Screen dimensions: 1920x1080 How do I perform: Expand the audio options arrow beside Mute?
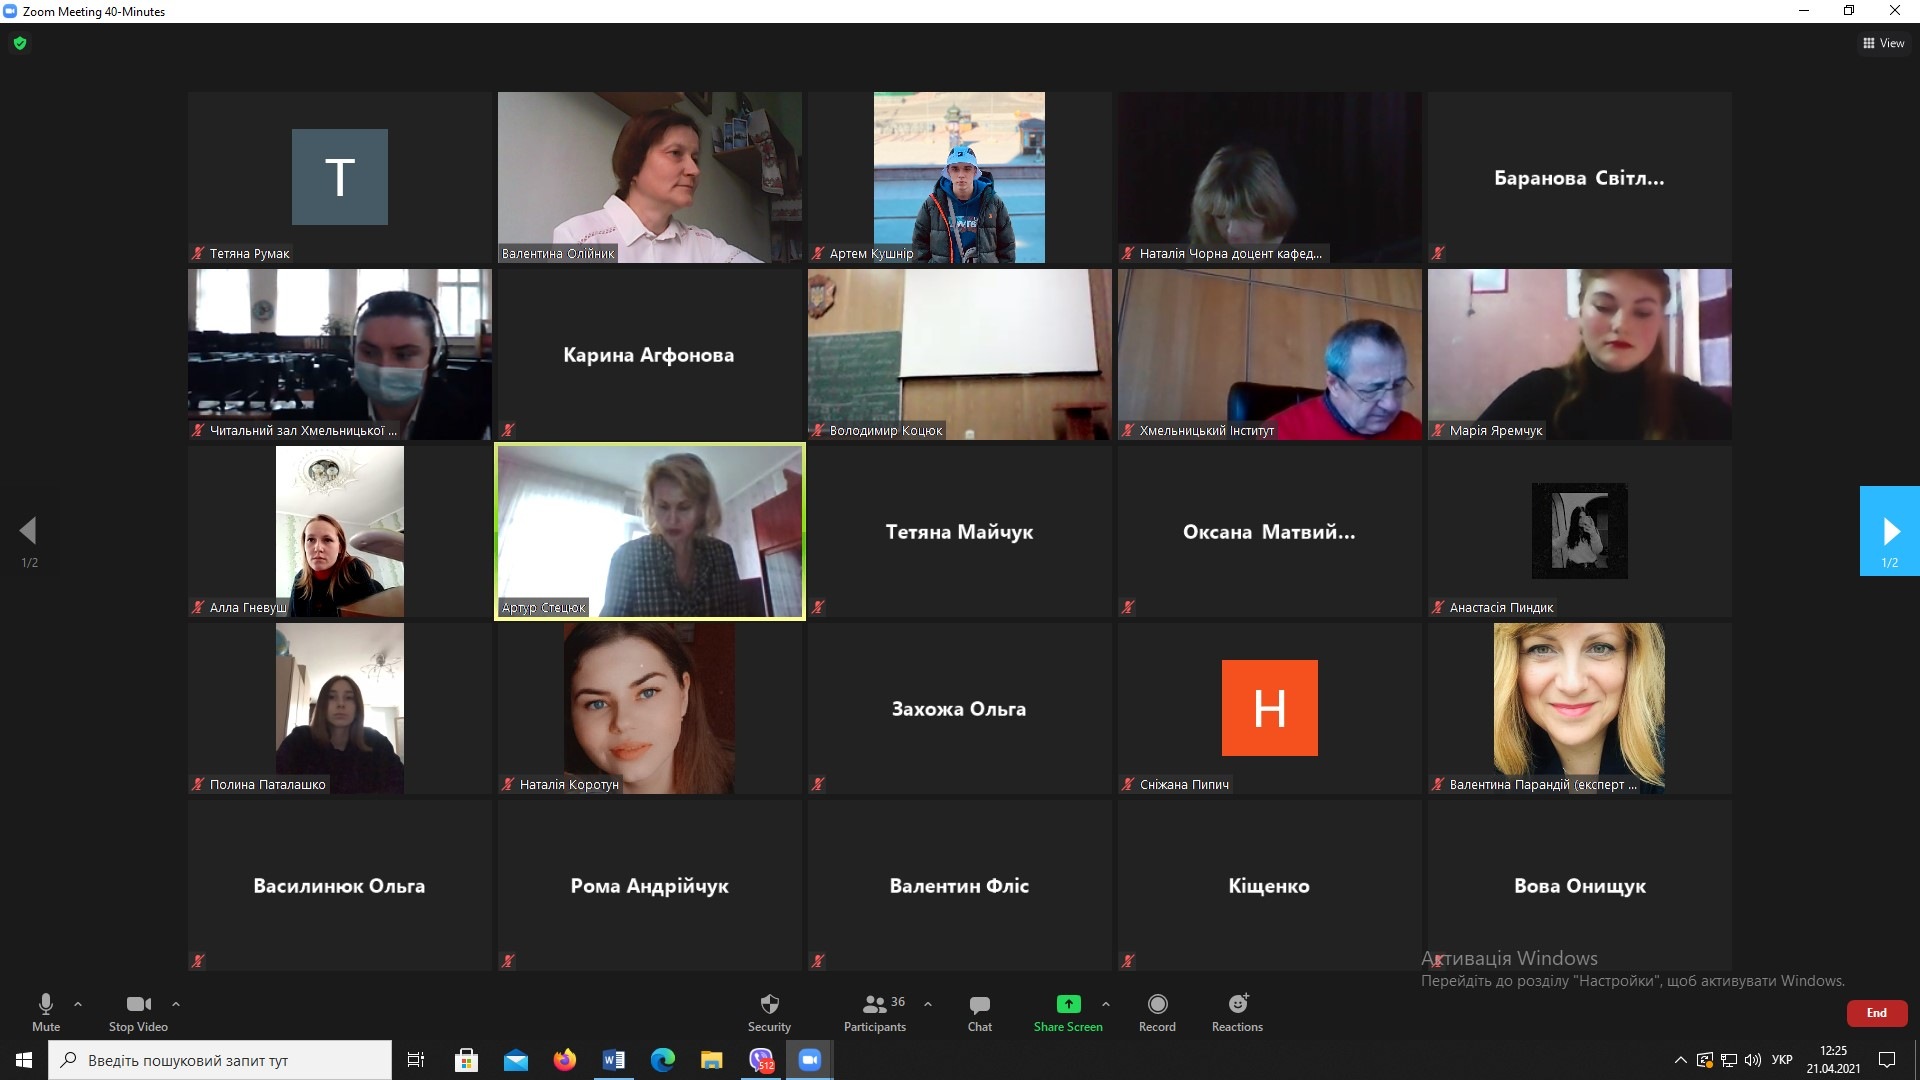(78, 1004)
